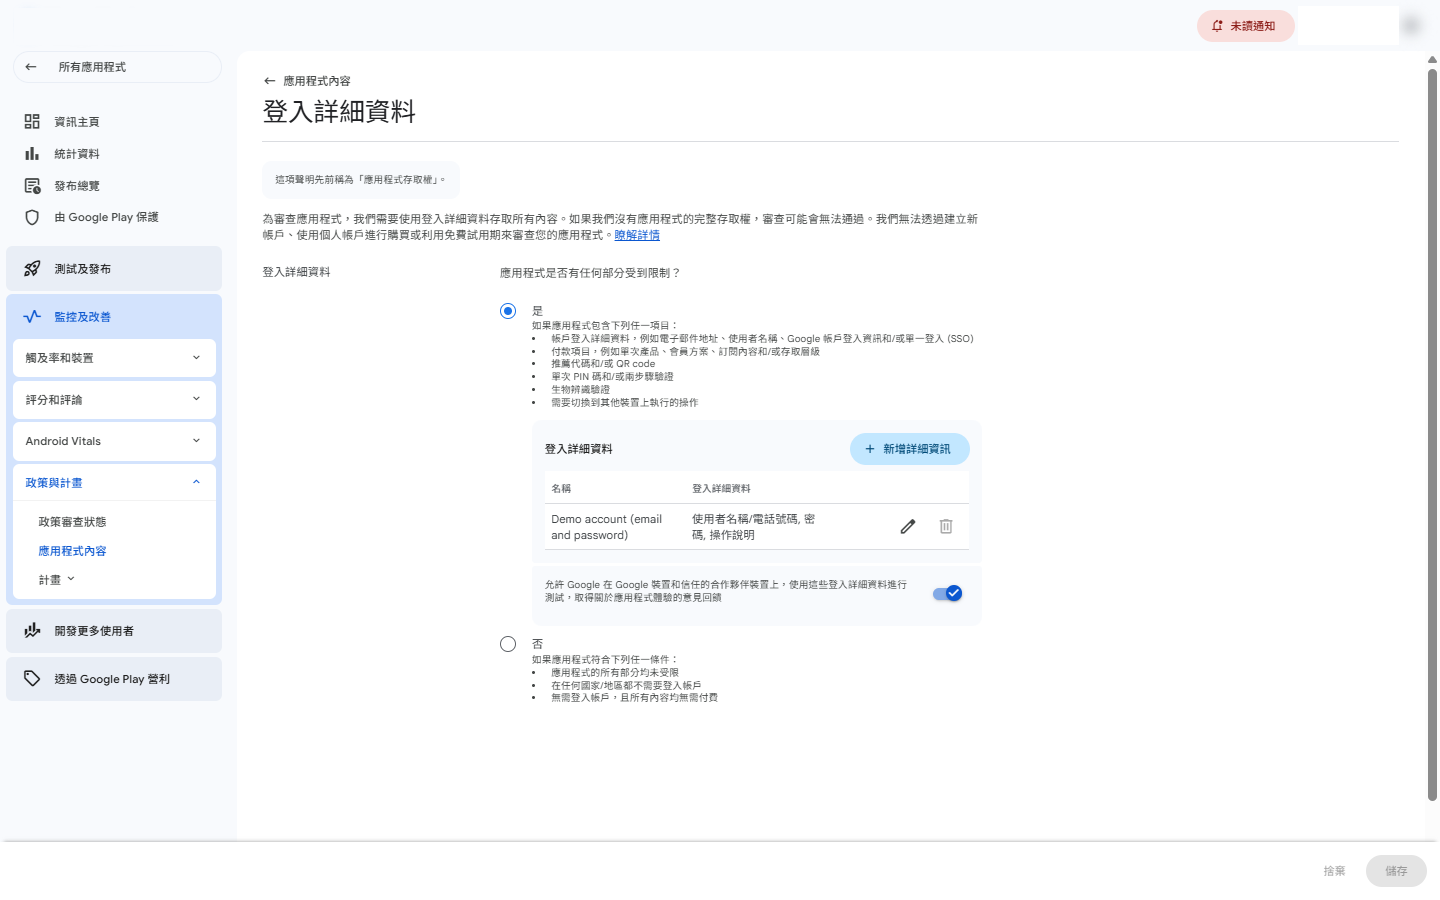Click the 測試及發布 rocket icon
The image size is (1440, 900).
(32, 269)
